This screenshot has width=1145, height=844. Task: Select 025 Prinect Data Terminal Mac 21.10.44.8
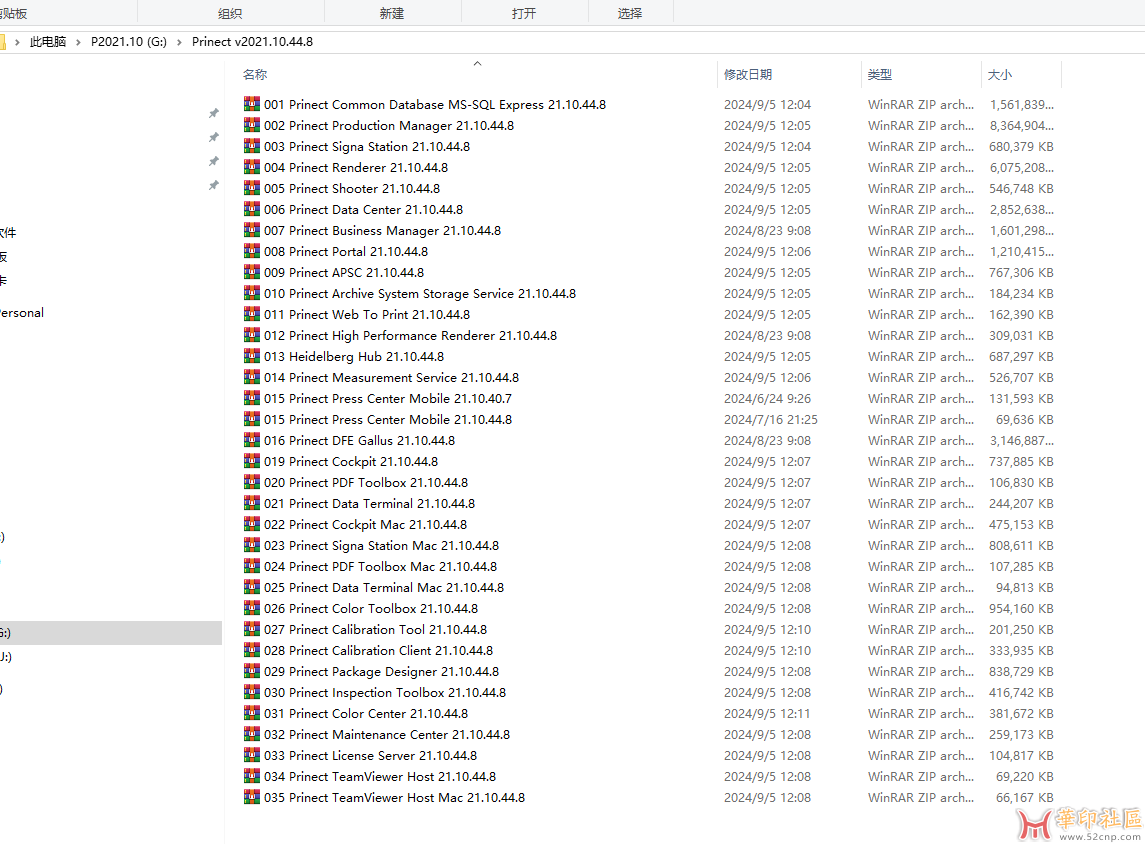(384, 588)
